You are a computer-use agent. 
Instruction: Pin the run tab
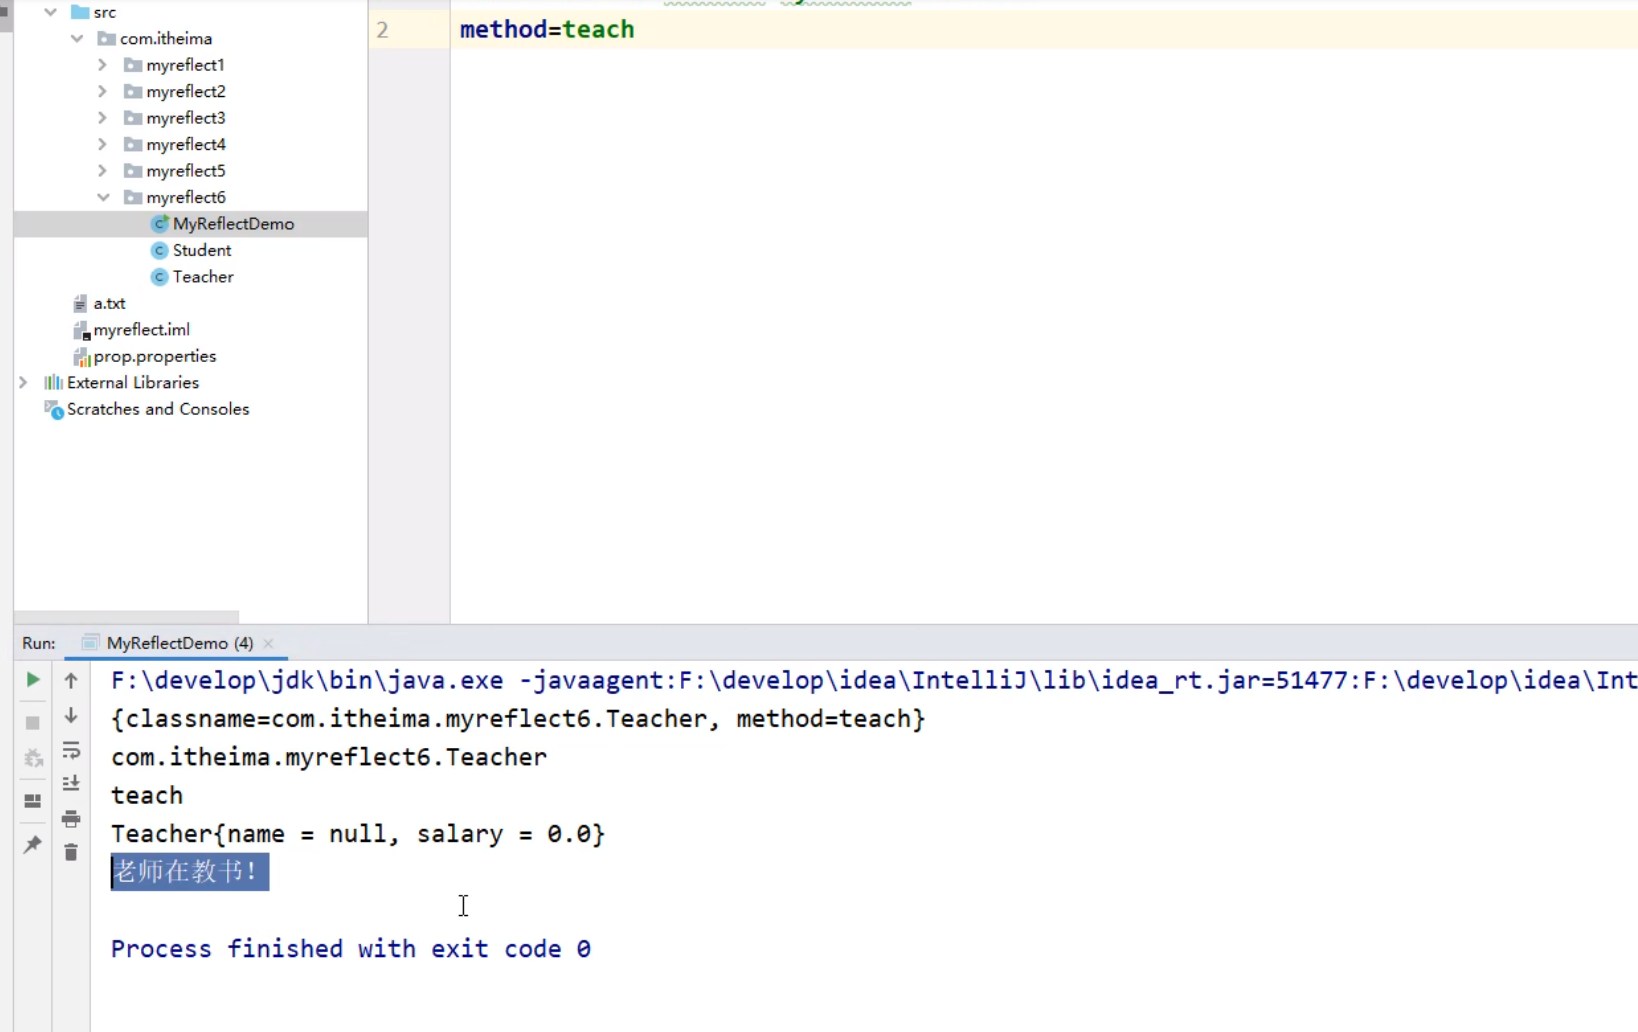[x=32, y=844]
